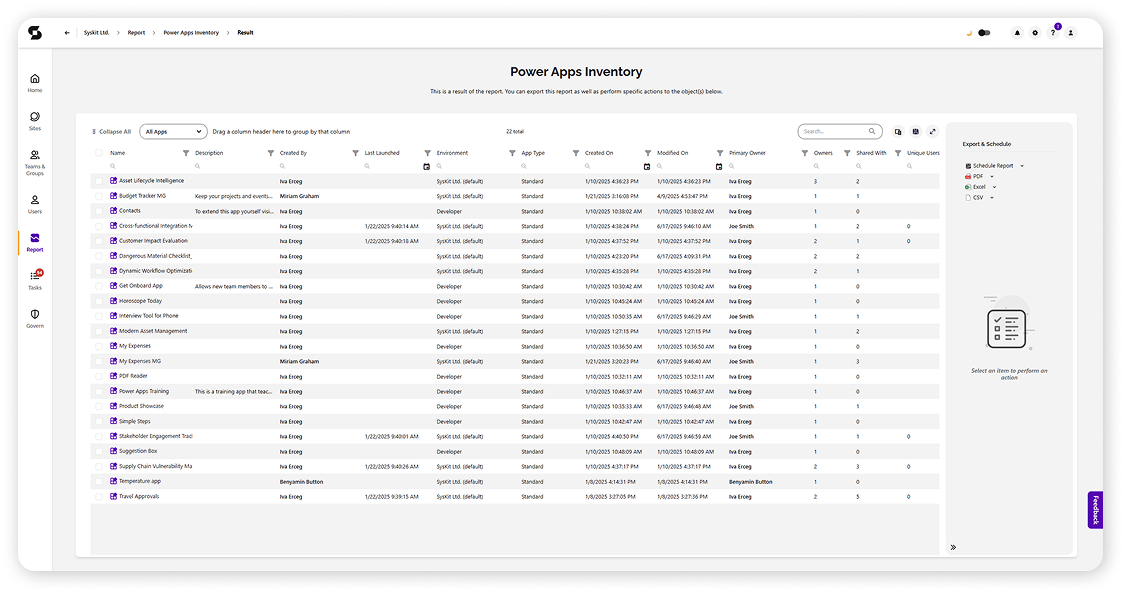The image size is (1125, 593).
Task: Select the Contacts row checkbox
Action: [x=99, y=212]
